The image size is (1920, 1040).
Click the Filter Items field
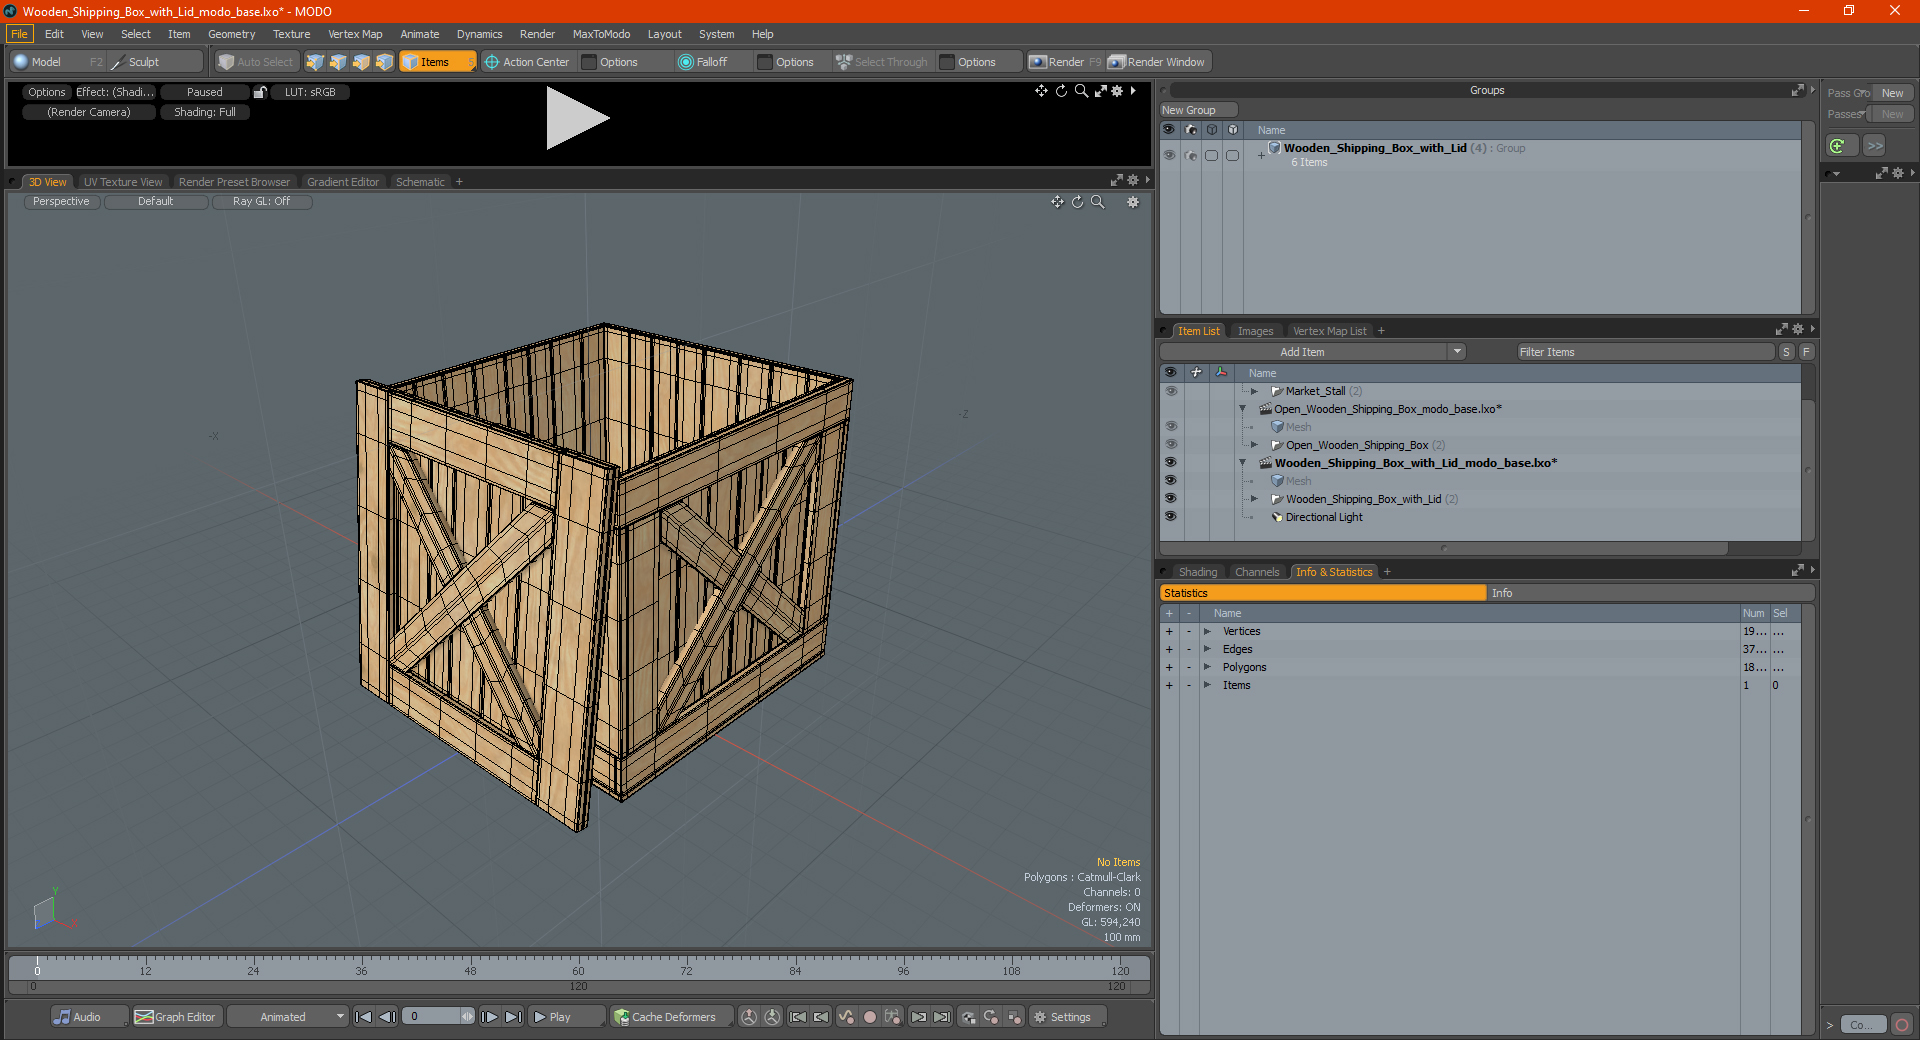(x=1645, y=352)
